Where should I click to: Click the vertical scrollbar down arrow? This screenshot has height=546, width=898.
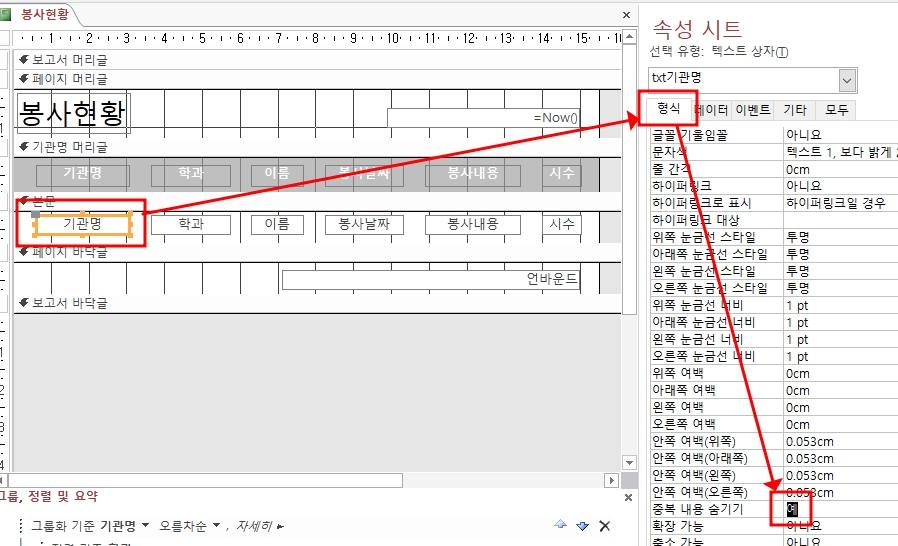click(629, 462)
